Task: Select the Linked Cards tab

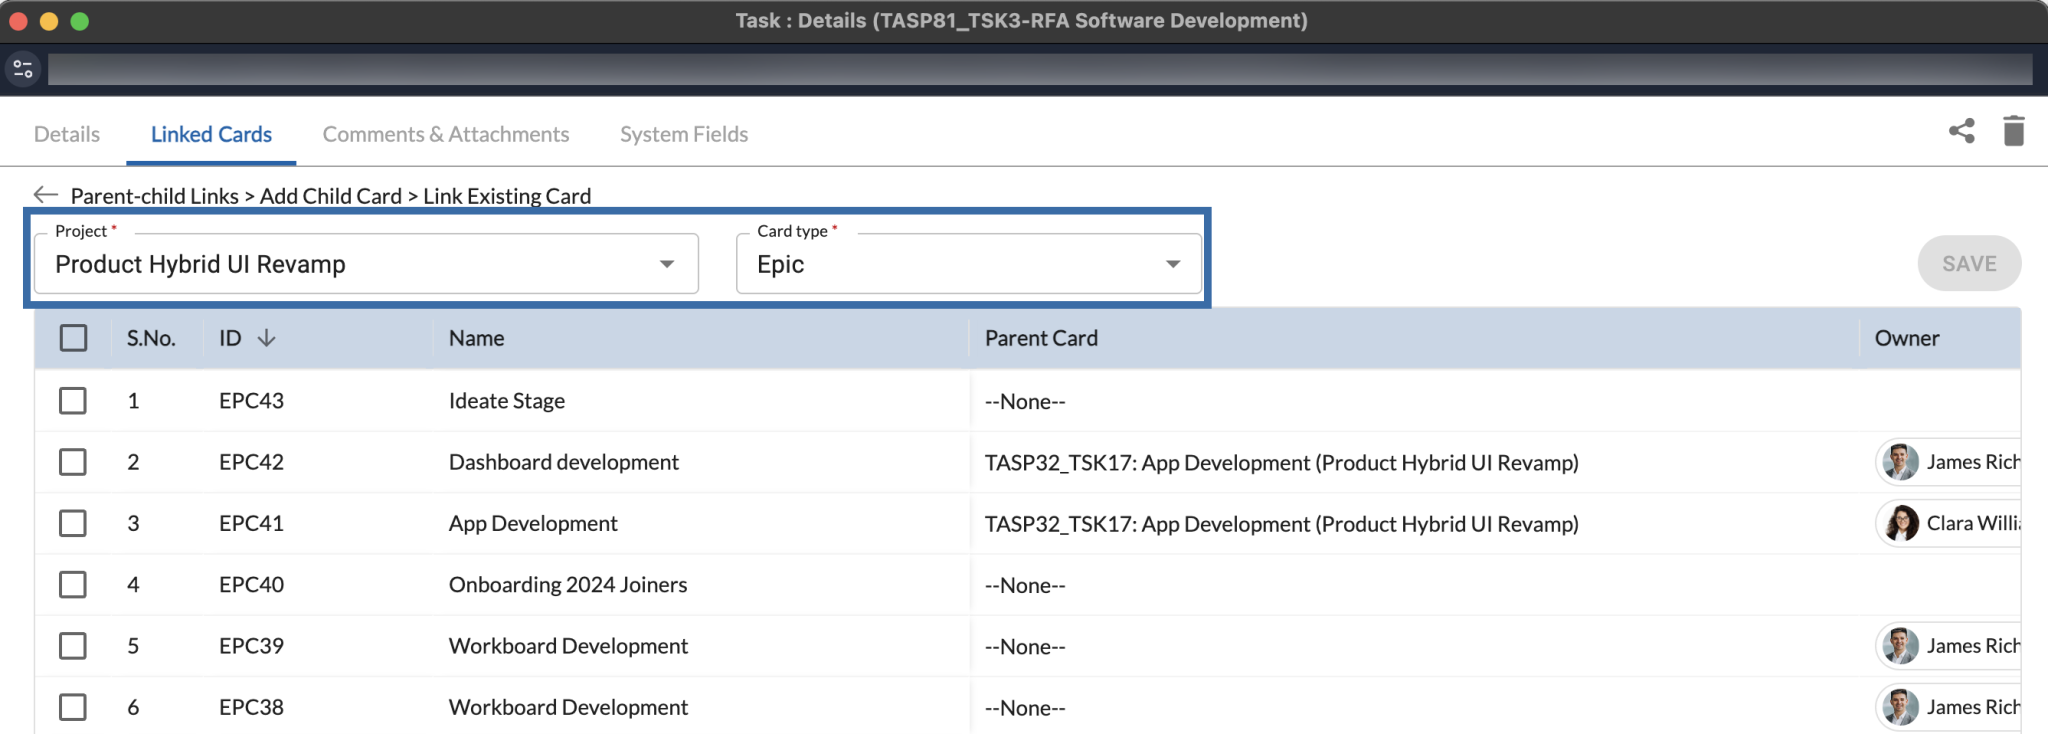Action: (x=211, y=134)
